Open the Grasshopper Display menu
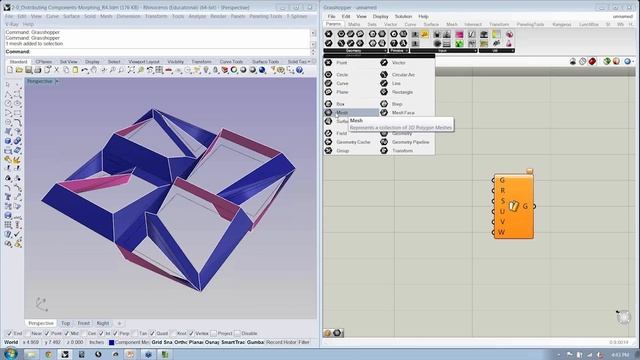Image resolution: width=640 pixels, height=360 pixels. 380,16
